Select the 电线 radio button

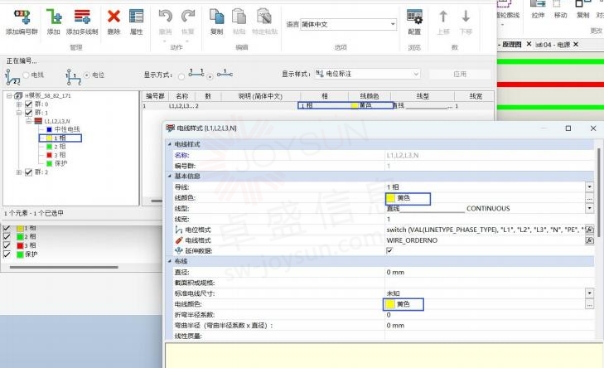[26, 75]
